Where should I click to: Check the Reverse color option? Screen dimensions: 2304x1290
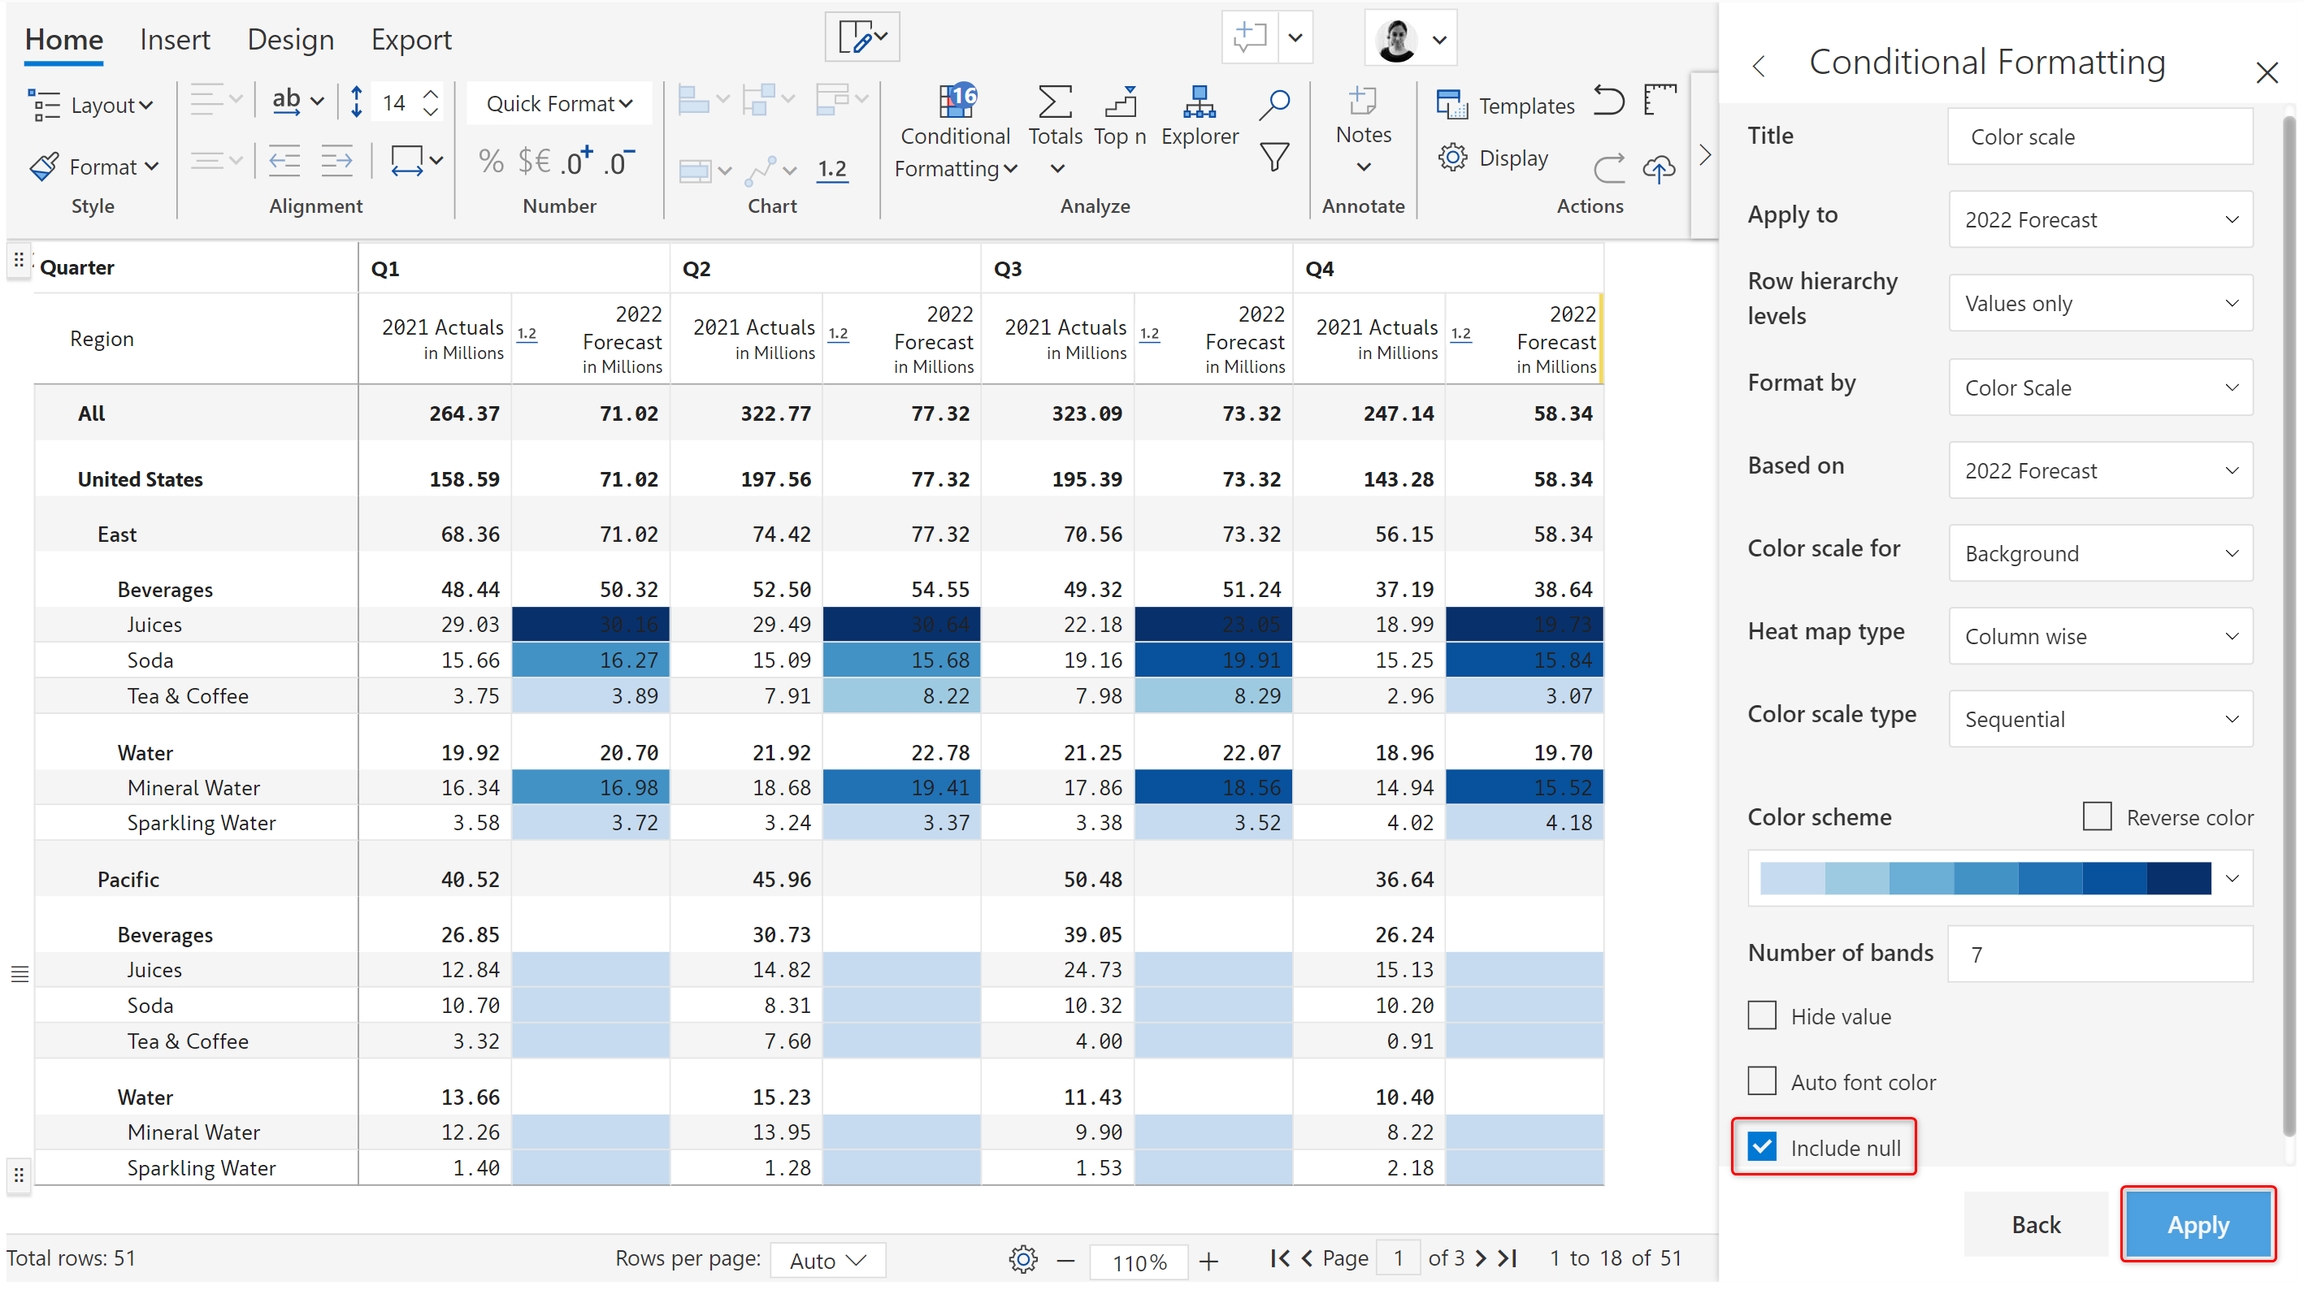point(2097,817)
